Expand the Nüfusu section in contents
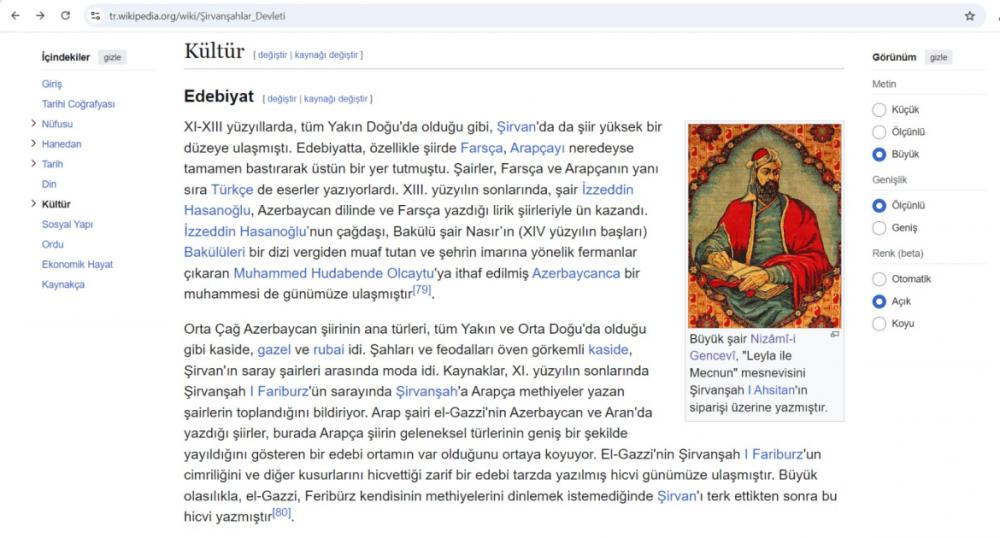 click(34, 124)
